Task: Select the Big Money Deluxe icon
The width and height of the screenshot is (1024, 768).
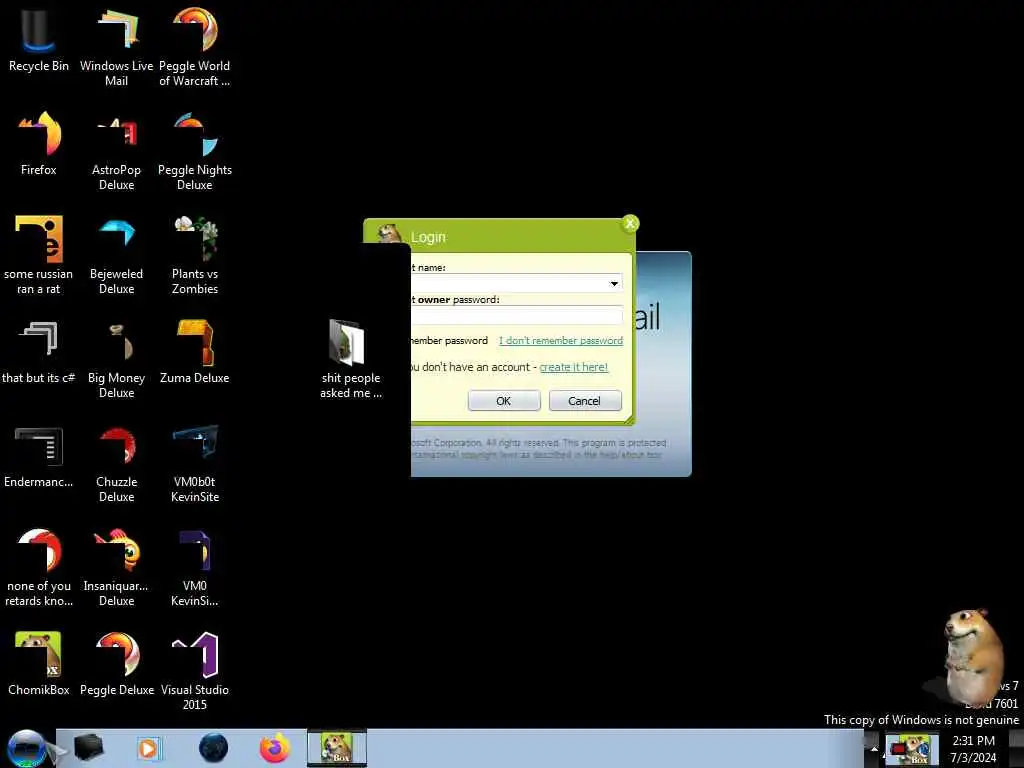Action: (x=116, y=359)
